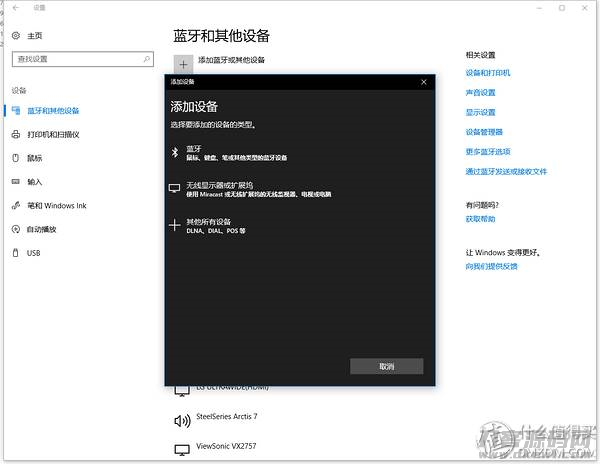The height and width of the screenshot is (464, 600).
Task: Open the 自动播放 settings page
Action: click(x=41, y=229)
